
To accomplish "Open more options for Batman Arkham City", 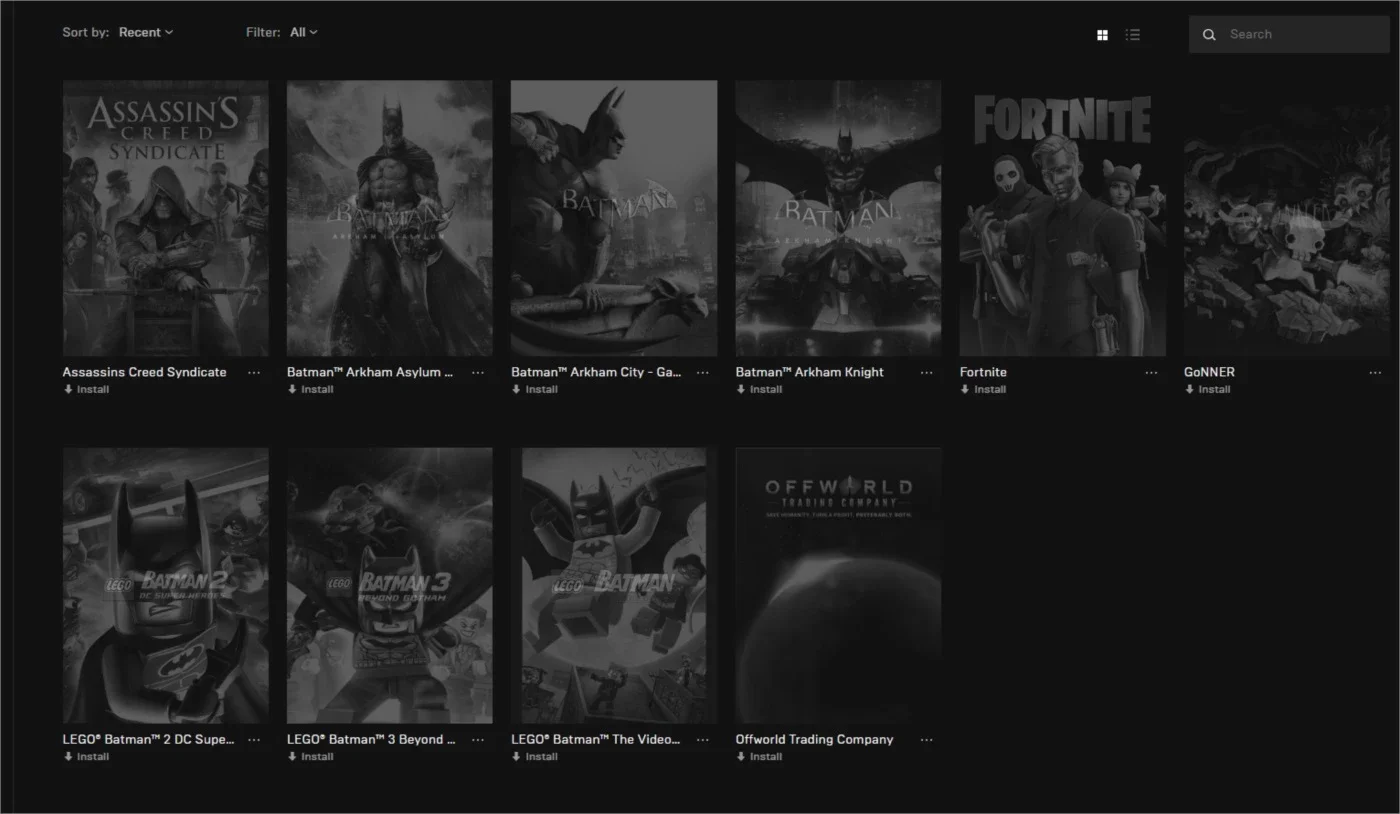I will point(703,373).
